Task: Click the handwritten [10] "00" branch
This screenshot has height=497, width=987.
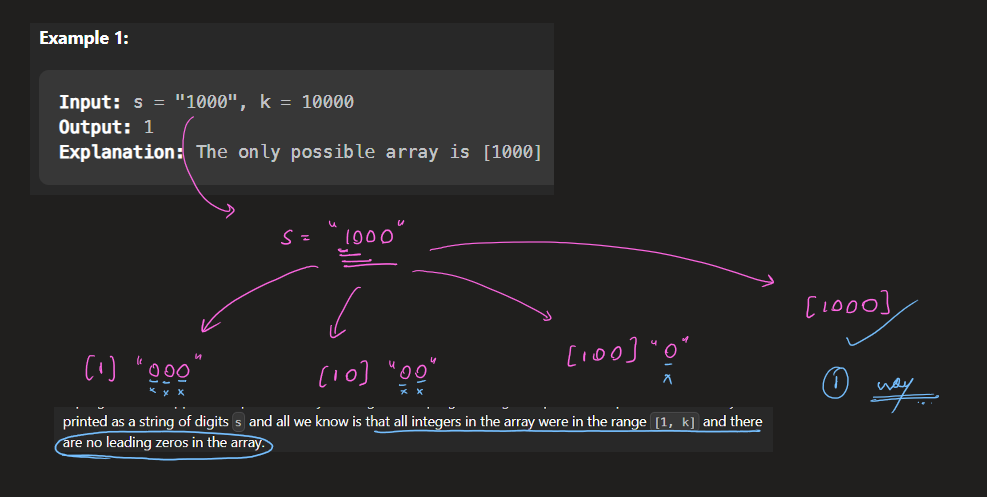Action: point(375,370)
